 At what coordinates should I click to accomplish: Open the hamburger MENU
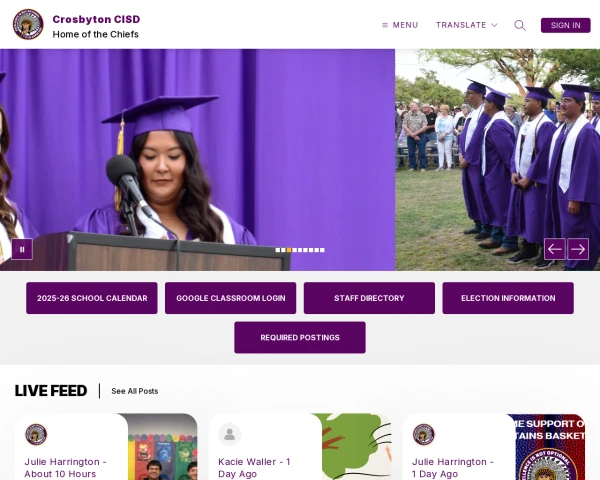coord(400,25)
